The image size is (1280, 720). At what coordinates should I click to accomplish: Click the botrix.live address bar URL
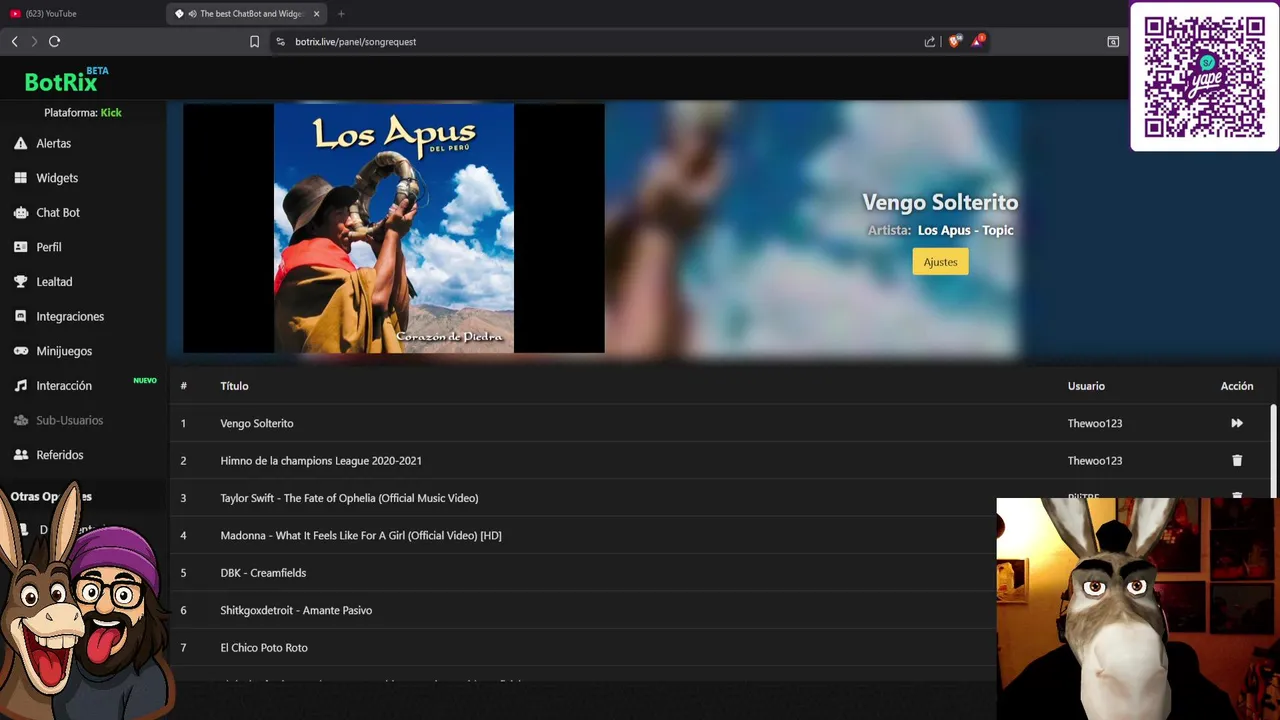355,42
